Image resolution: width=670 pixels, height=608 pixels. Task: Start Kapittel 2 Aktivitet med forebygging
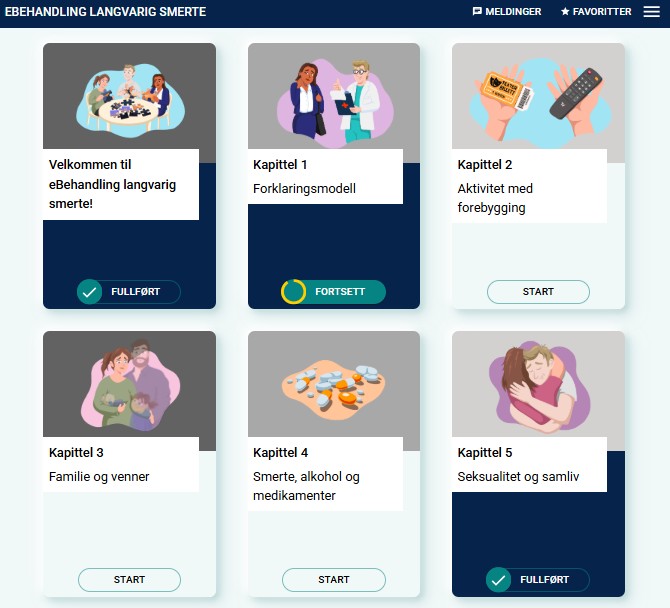point(538,292)
